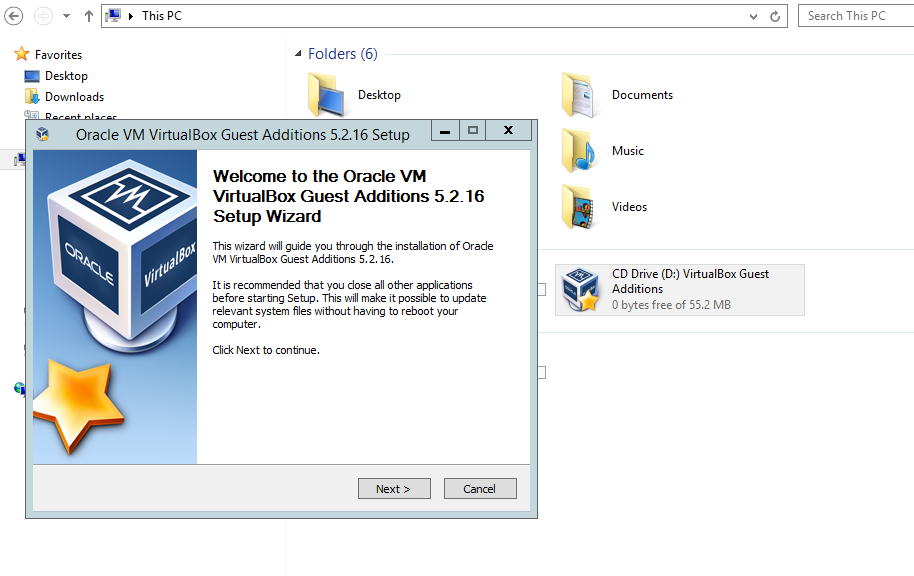
Task: Expand address bar history dropdown
Action: [753, 16]
